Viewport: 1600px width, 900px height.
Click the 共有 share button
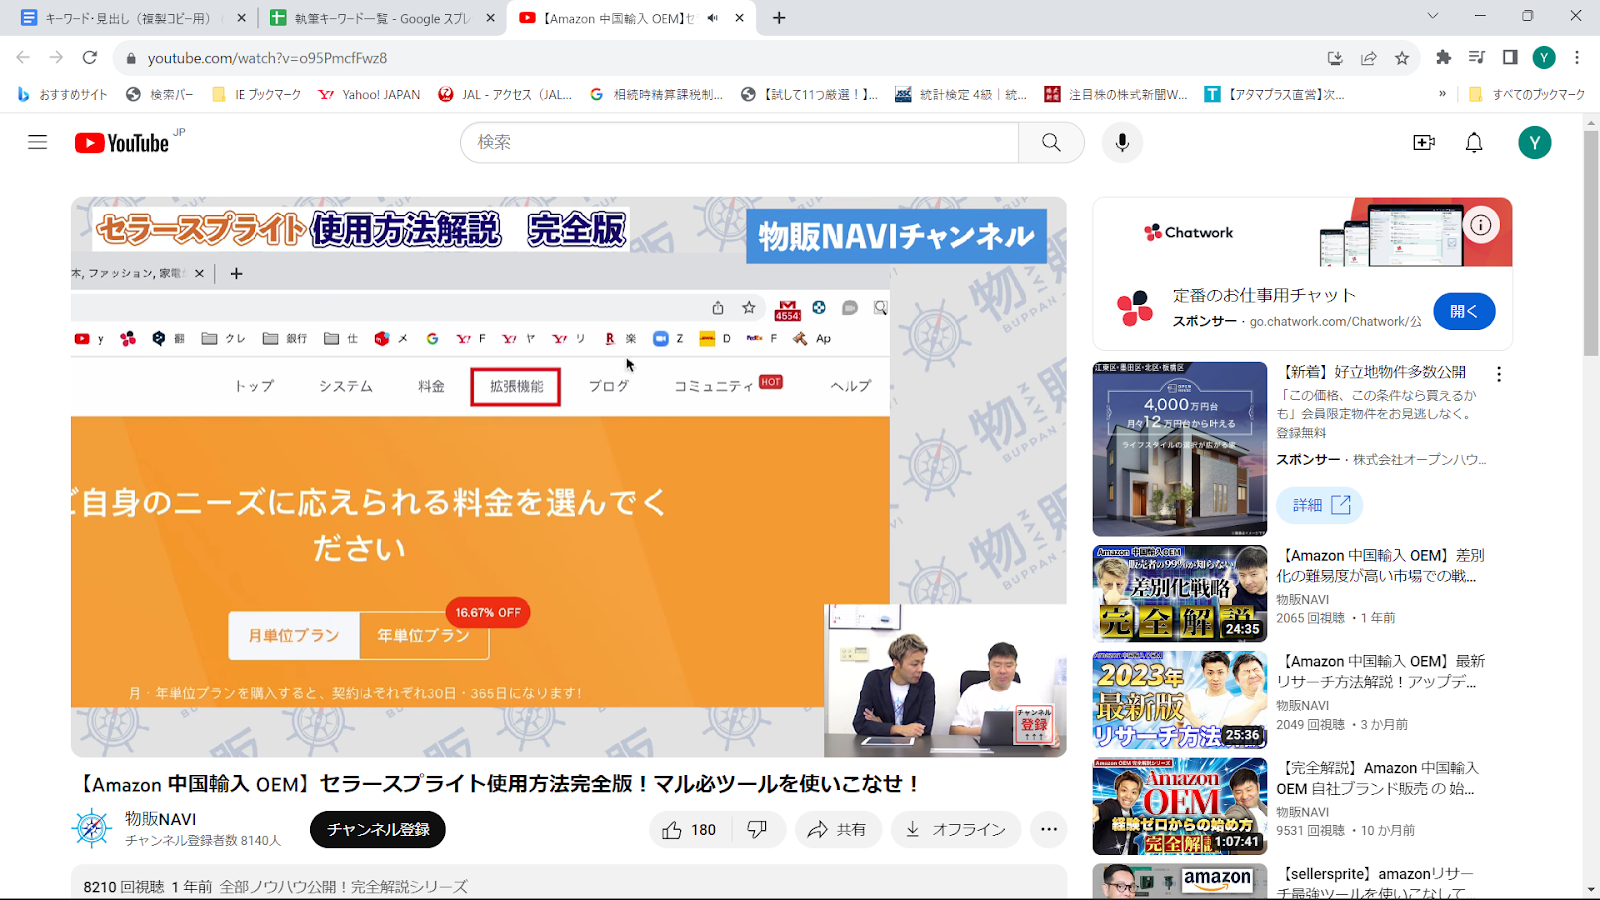coord(838,829)
